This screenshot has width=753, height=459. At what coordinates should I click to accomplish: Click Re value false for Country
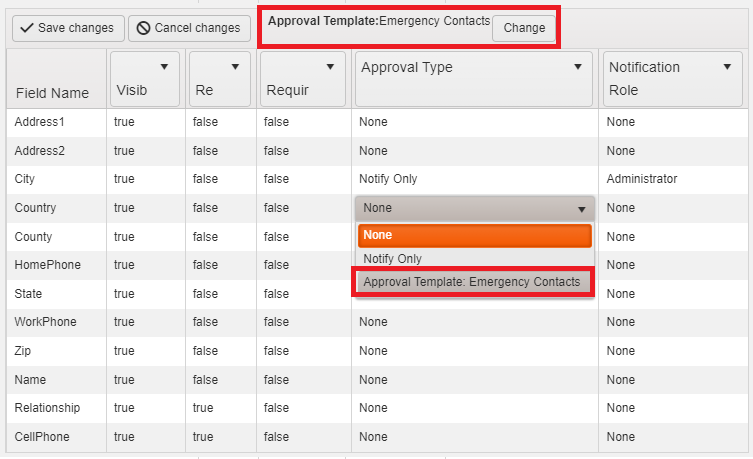click(x=205, y=208)
